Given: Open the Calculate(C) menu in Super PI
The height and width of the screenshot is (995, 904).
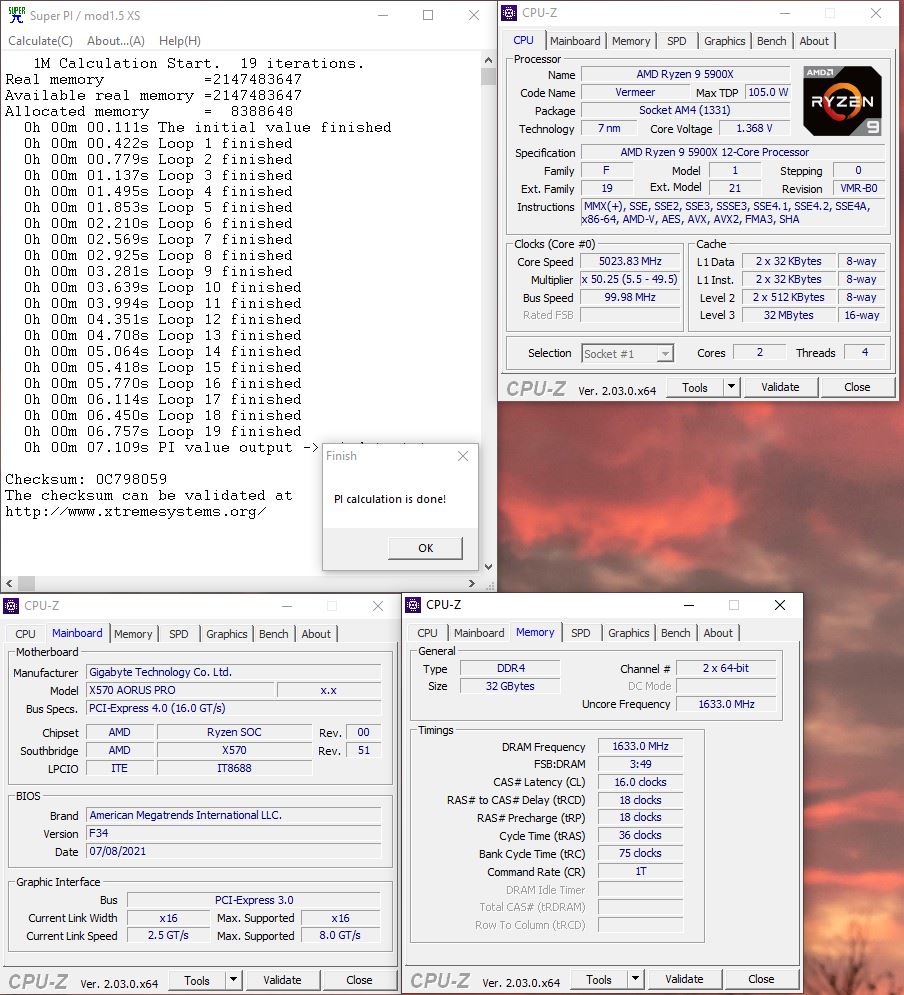Looking at the screenshot, I should pos(41,41).
